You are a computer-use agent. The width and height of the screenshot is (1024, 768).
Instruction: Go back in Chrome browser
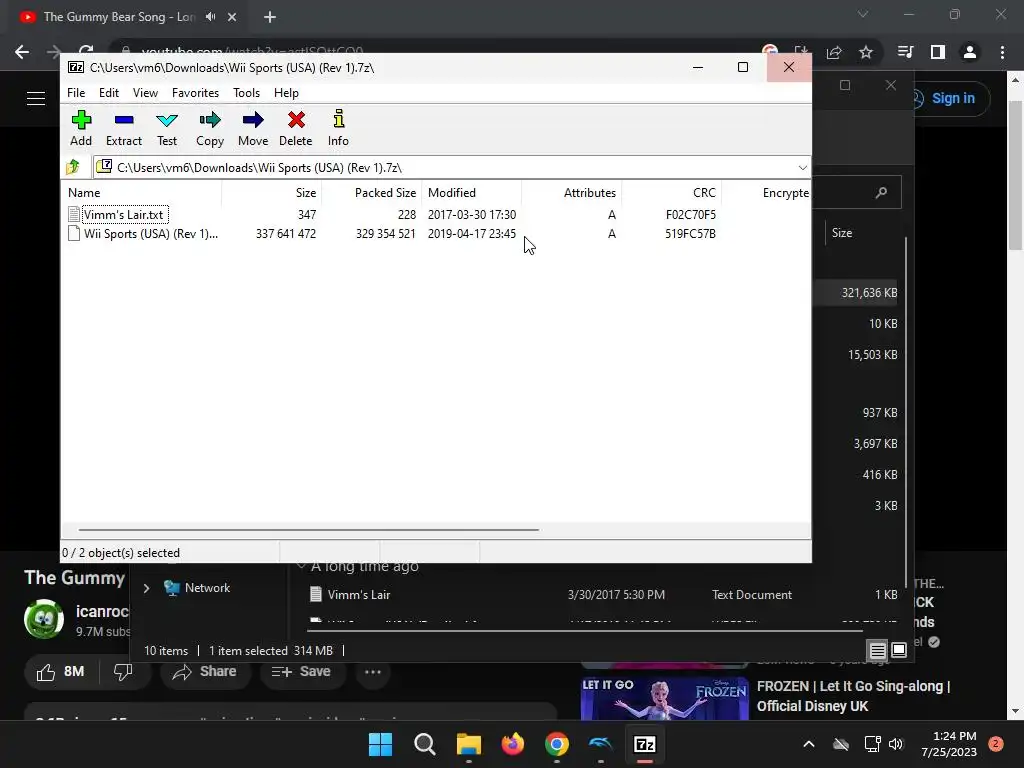coord(22,52)
